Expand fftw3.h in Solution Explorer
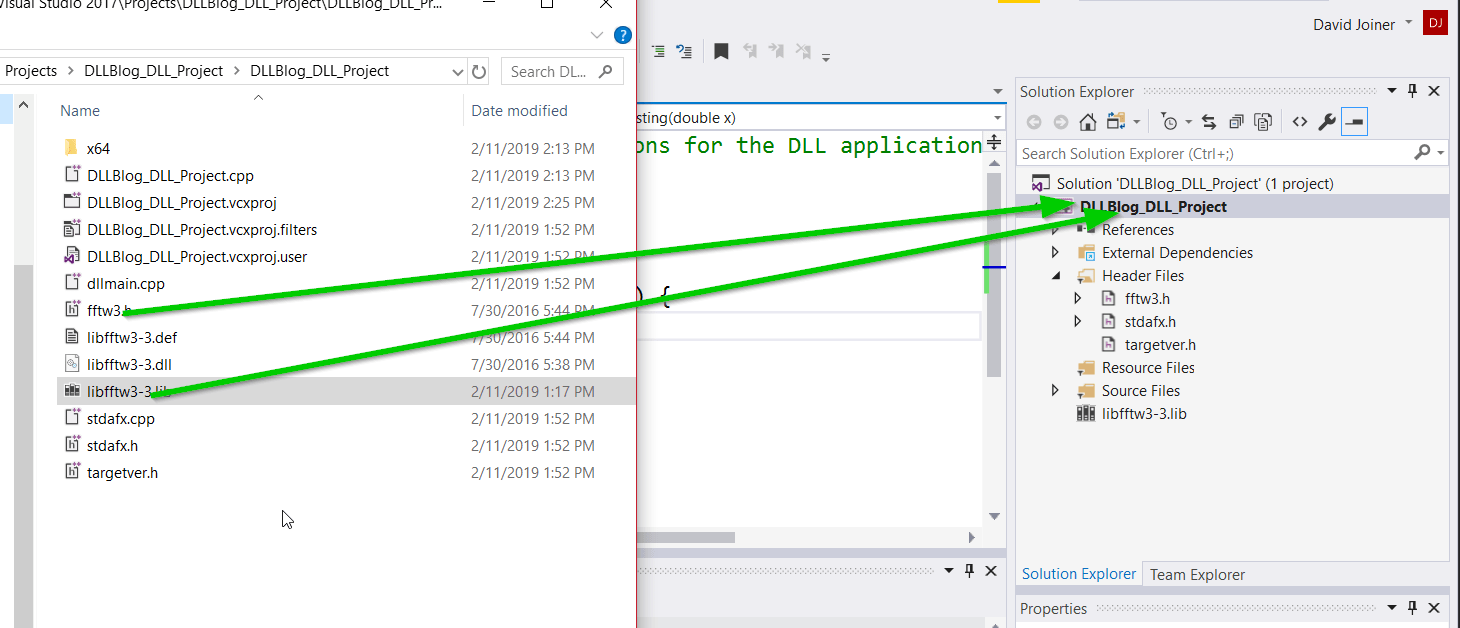This screenshot has height=628, width=1460. point(1078,299)
